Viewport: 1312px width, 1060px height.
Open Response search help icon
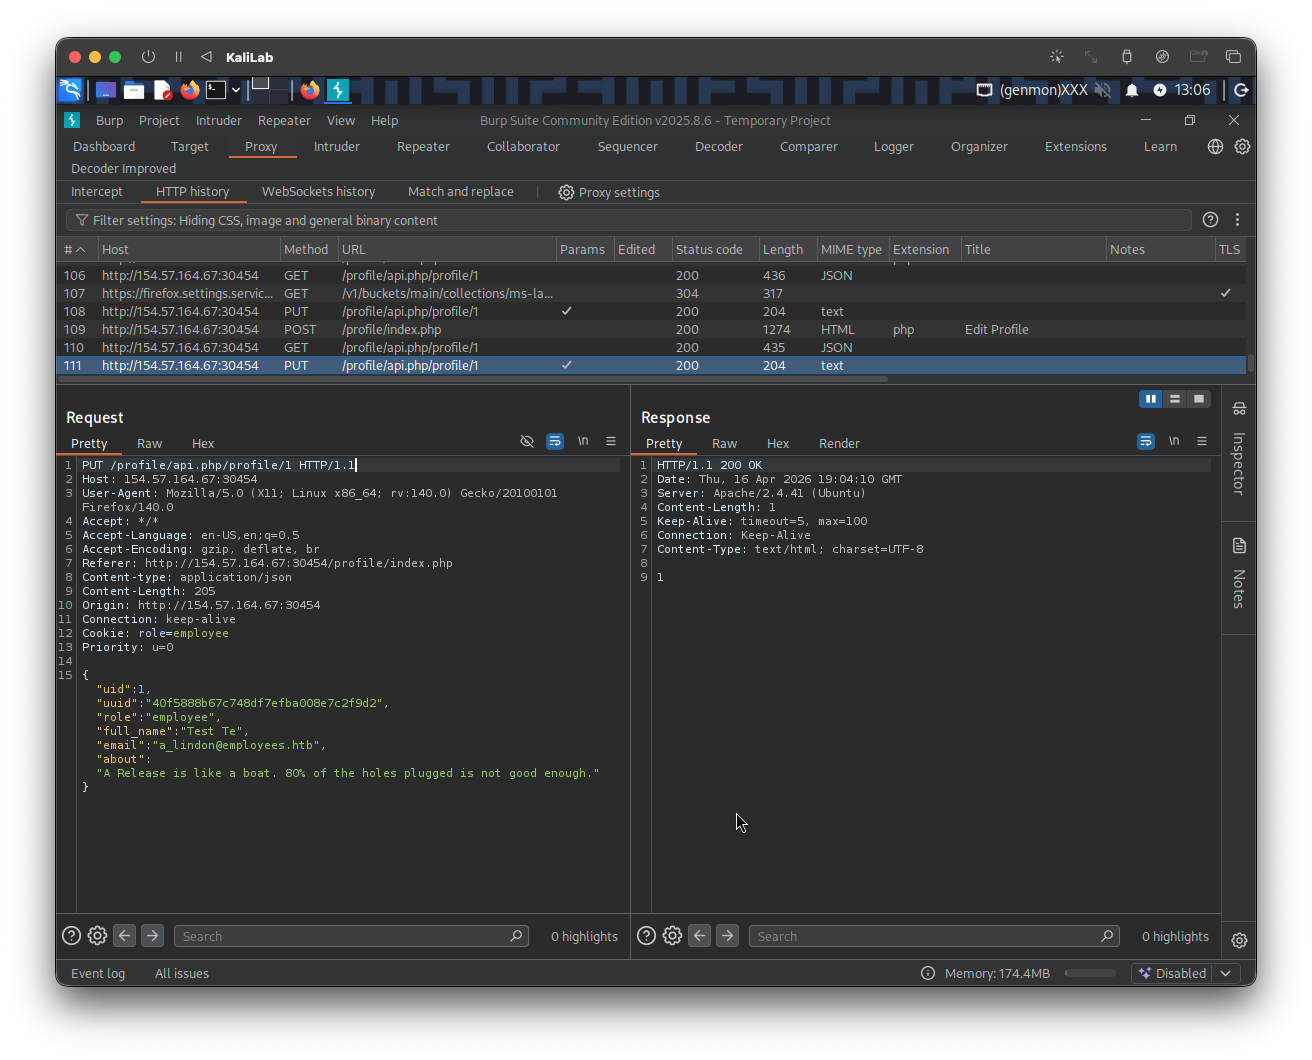pos(646,936)
